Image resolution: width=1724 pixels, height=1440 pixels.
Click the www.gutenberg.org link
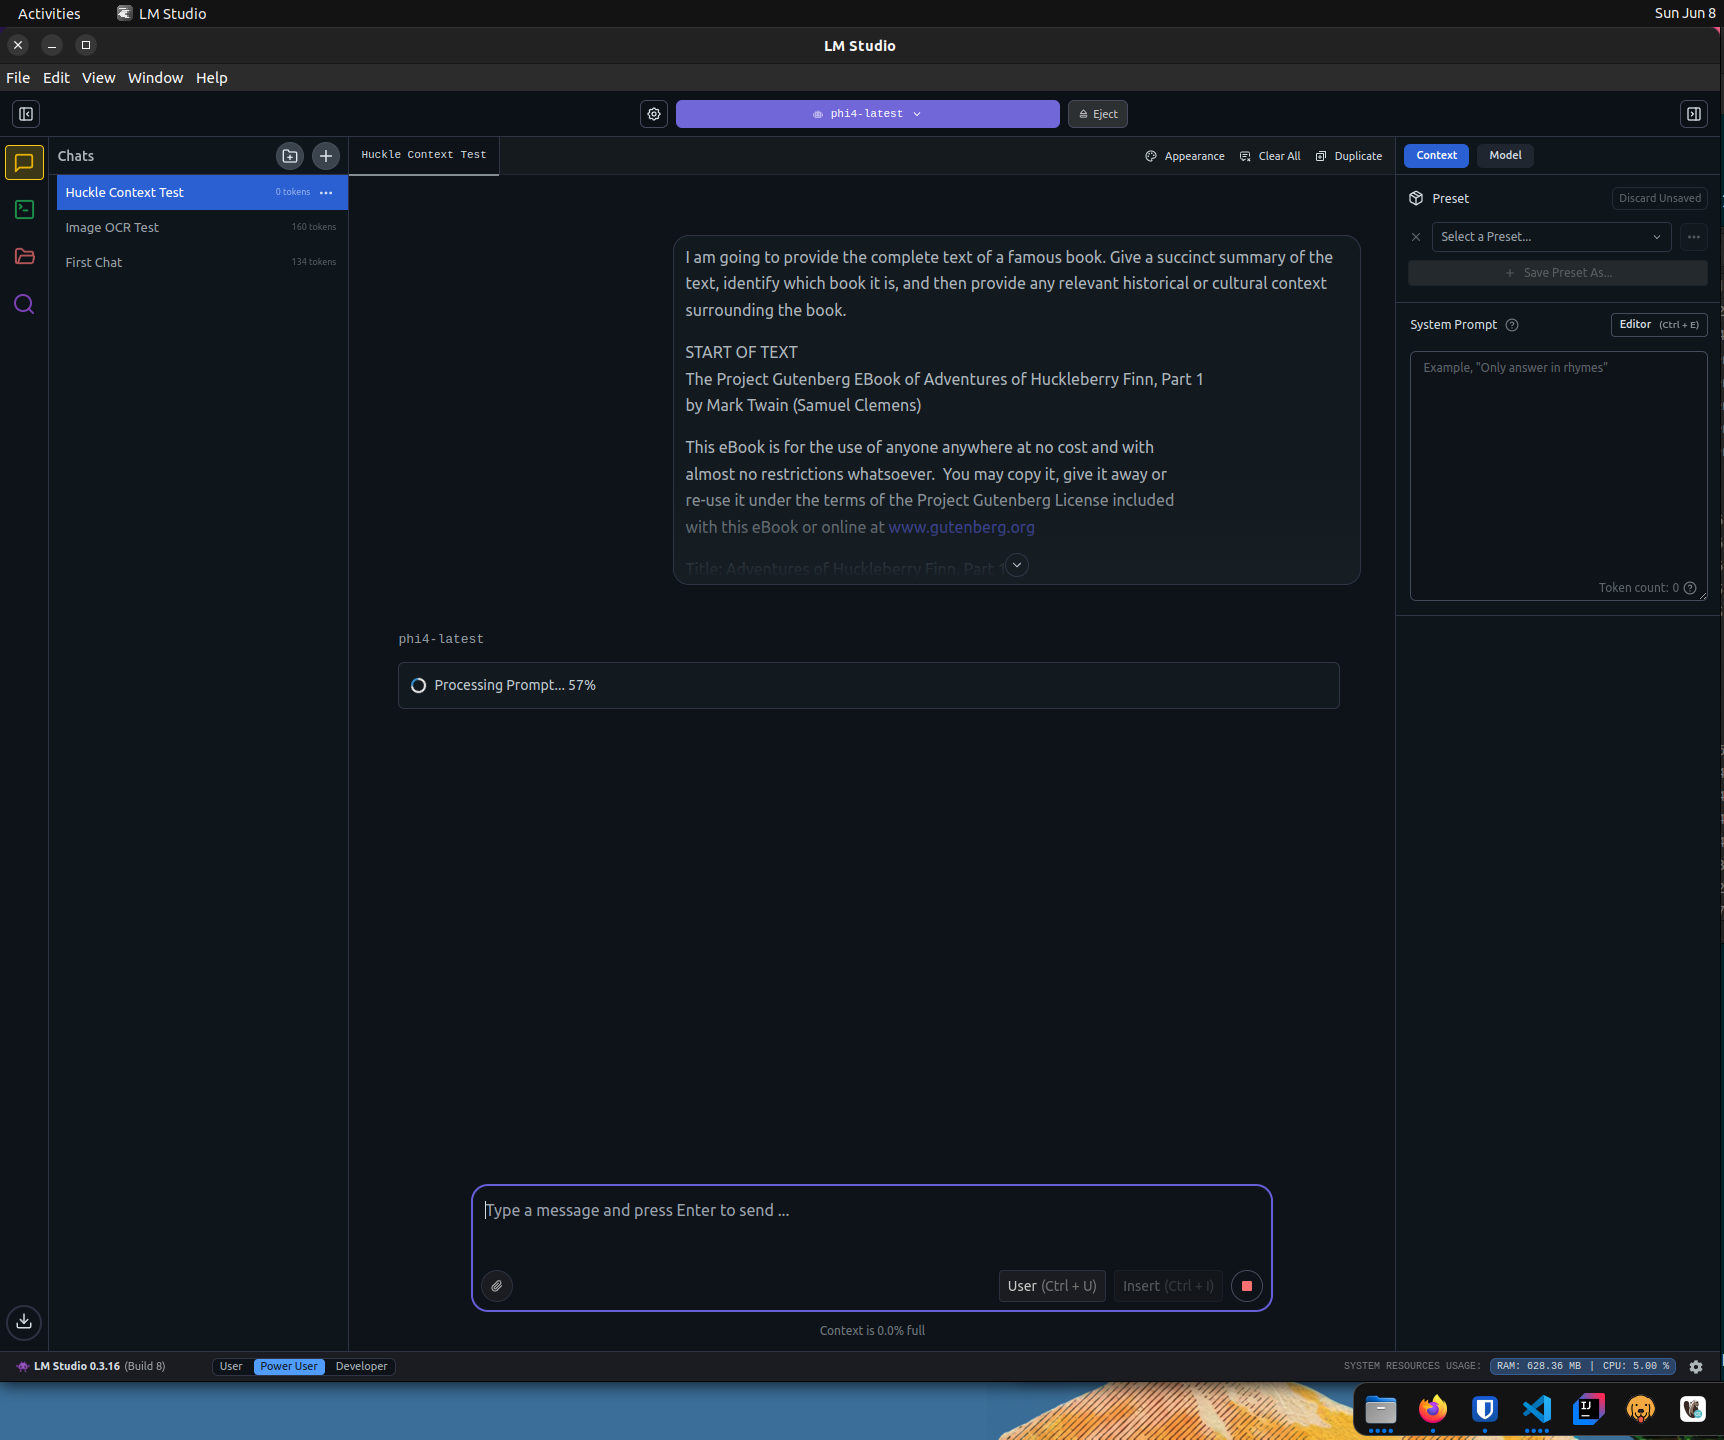pos(961,527)
